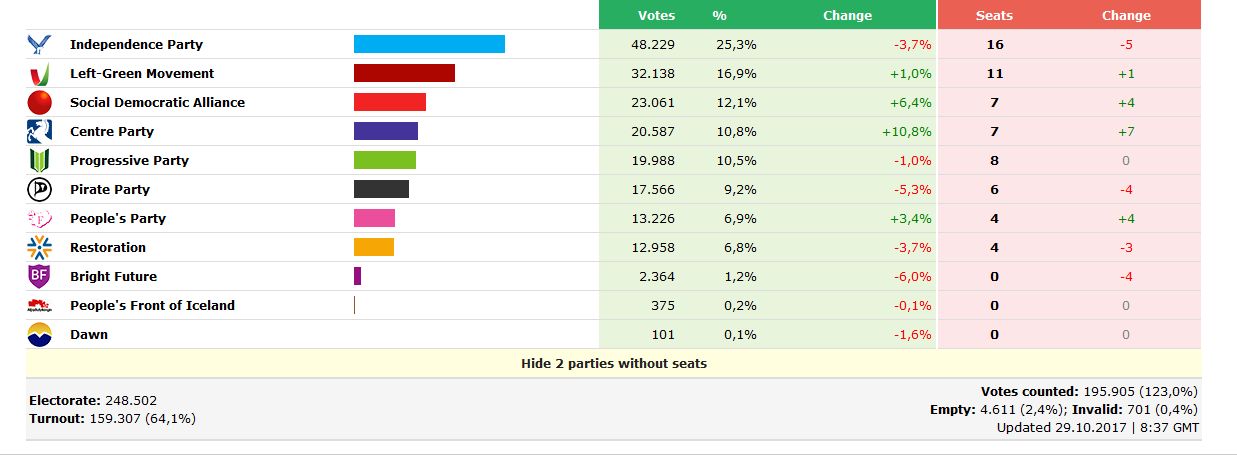Sort by the Votes column header
The width and height of the screenshot is (1237, 455).
(x=656, y=15)
